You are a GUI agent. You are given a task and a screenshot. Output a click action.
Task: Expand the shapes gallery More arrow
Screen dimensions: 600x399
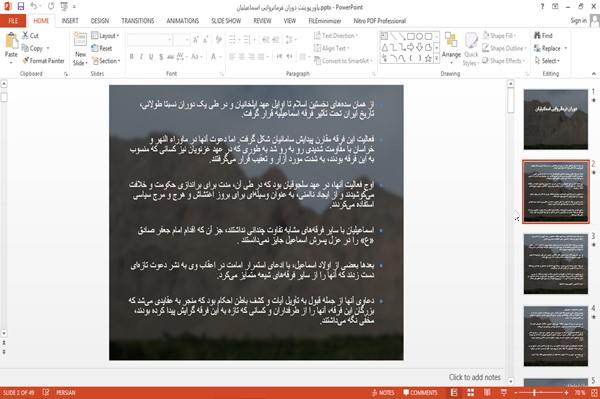point(436,59)
